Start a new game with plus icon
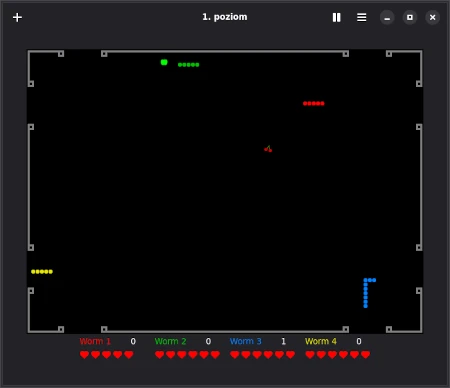The image size is (450, 388). (17, 17)
